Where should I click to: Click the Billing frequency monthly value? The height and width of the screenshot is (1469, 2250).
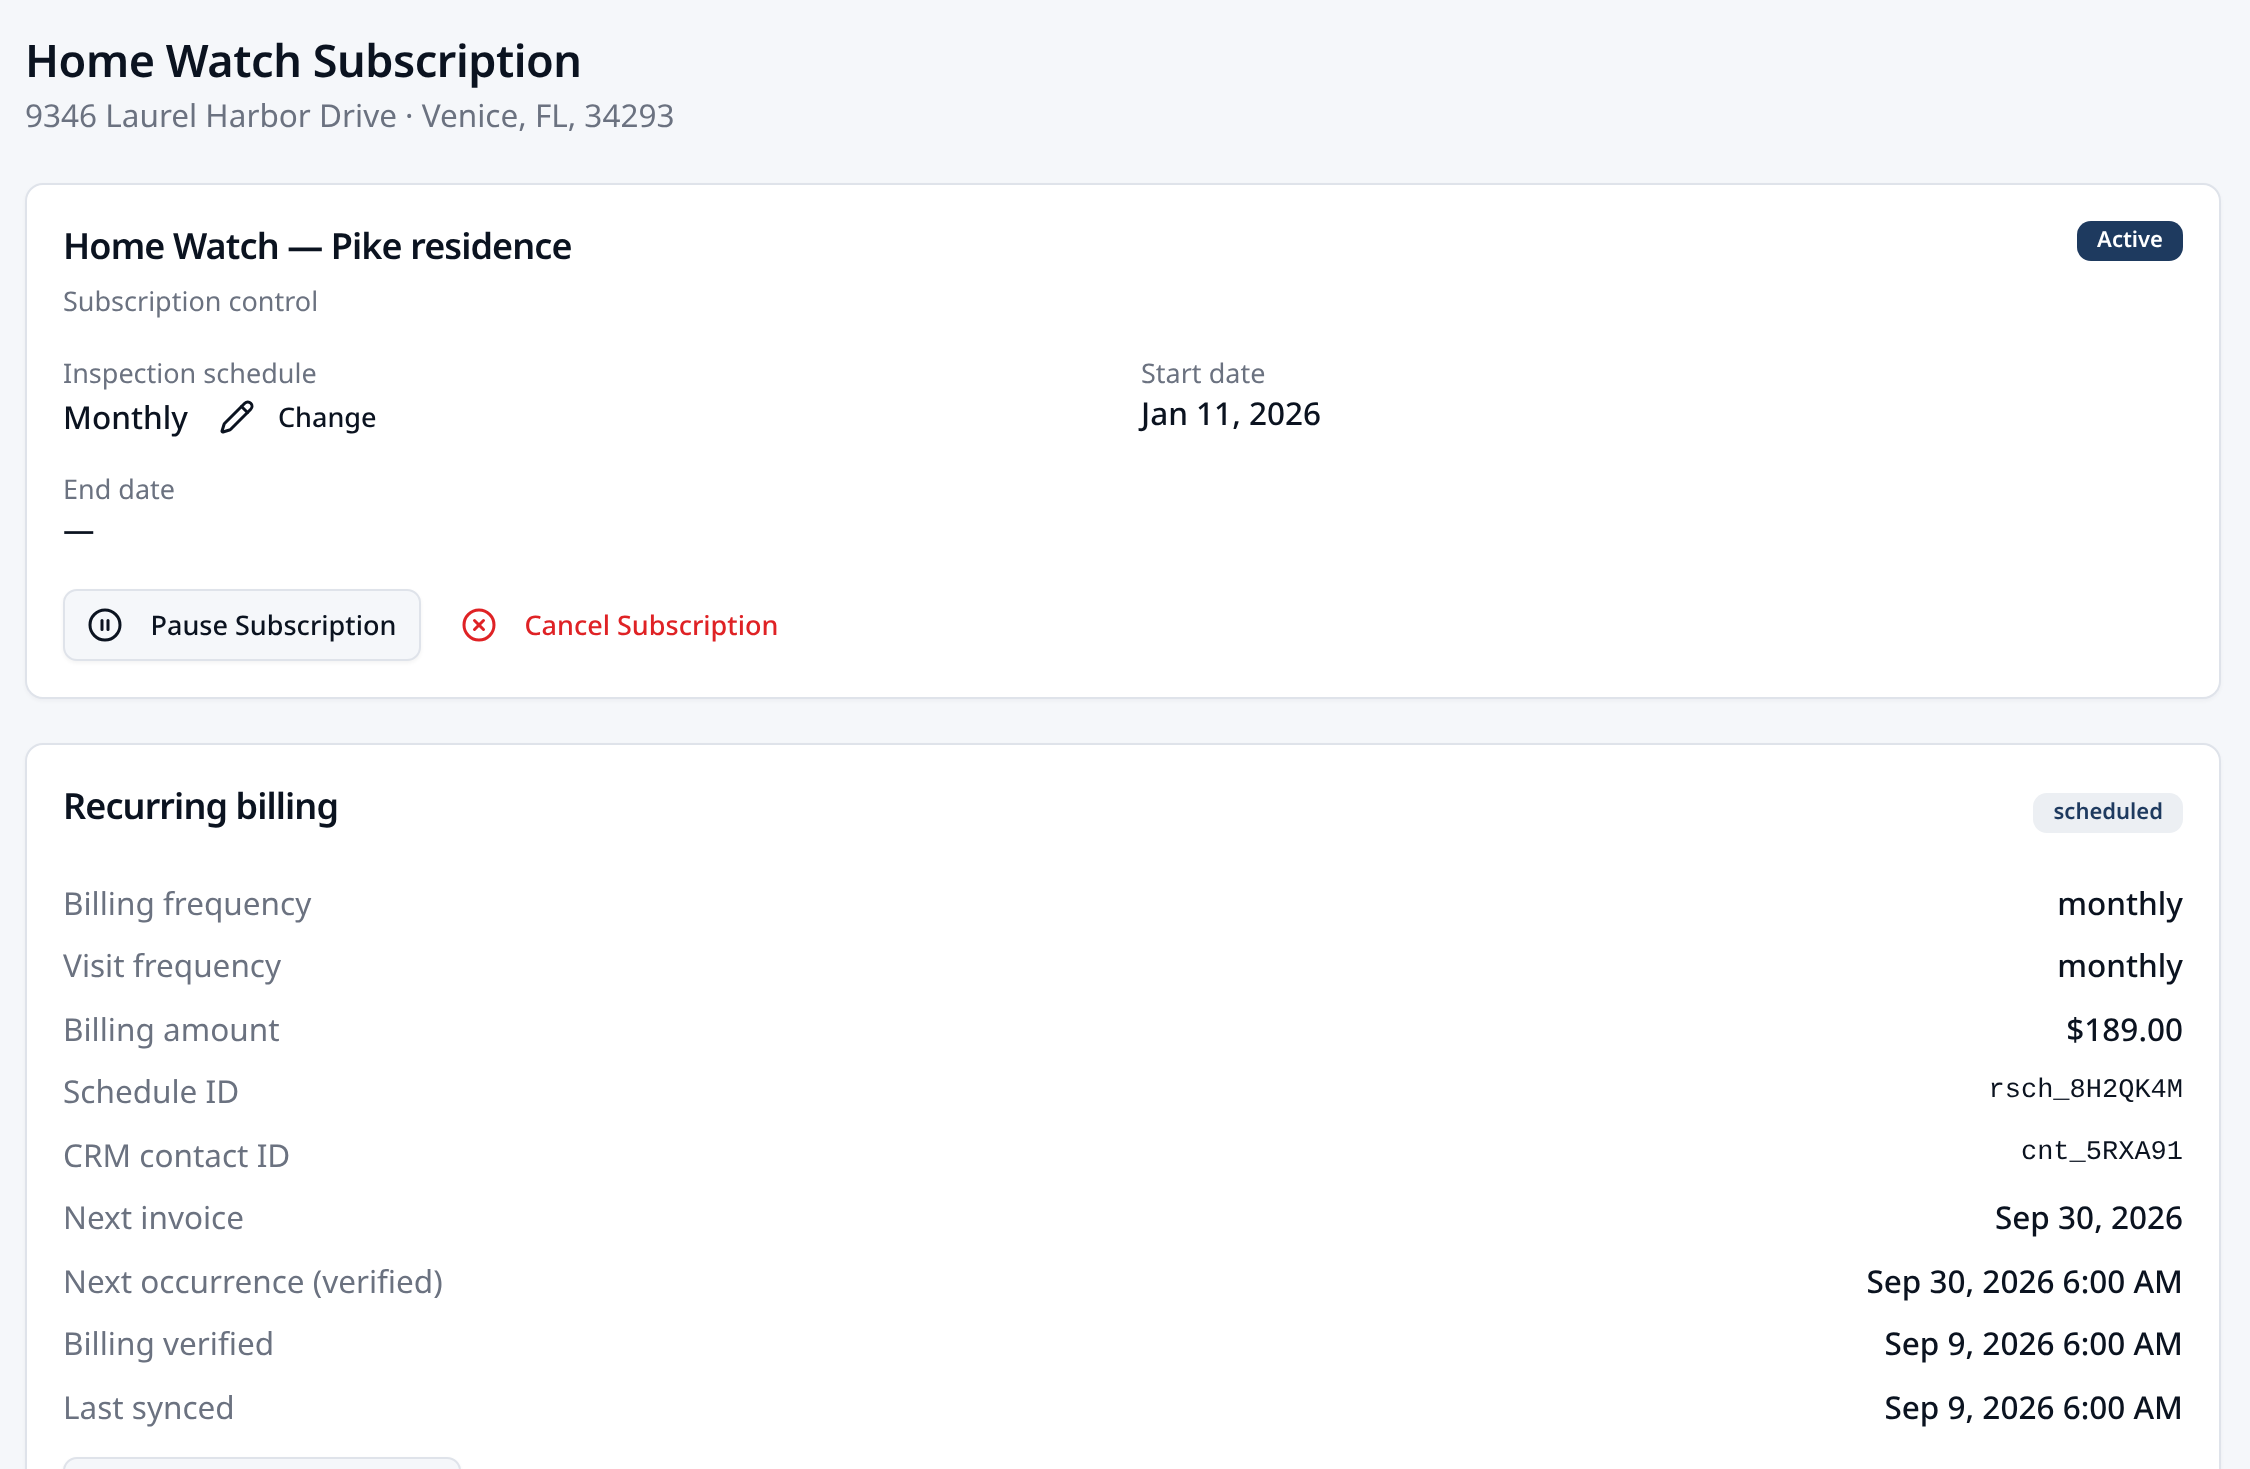[x=2119, y=903]
